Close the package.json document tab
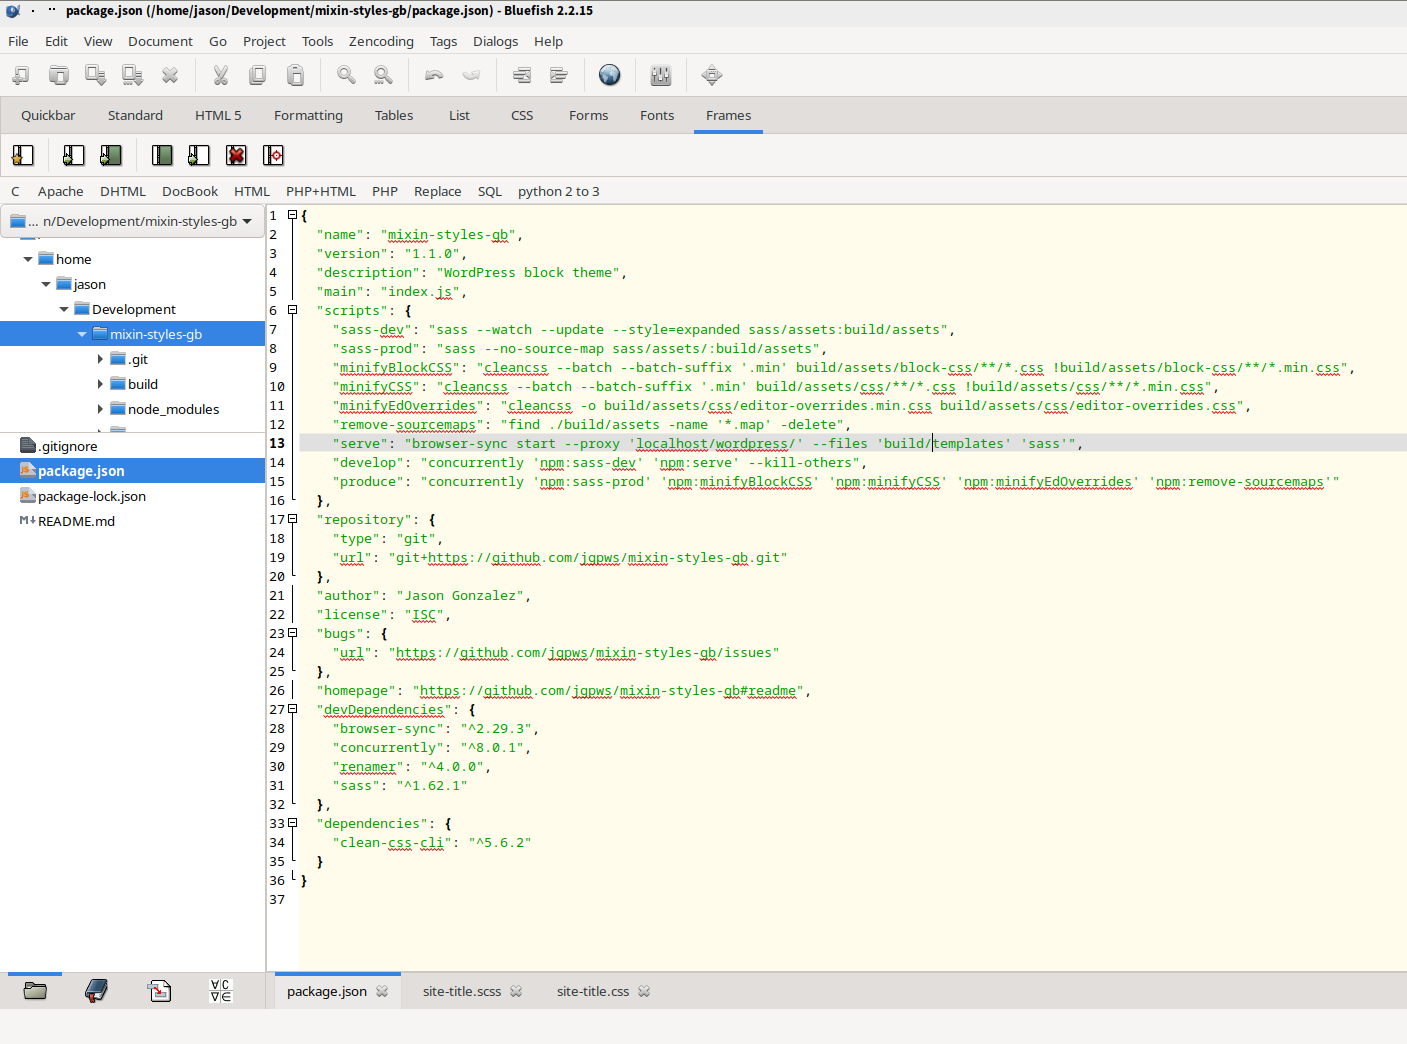Viewport: 1407px width, 1044px height. [382, 991]
